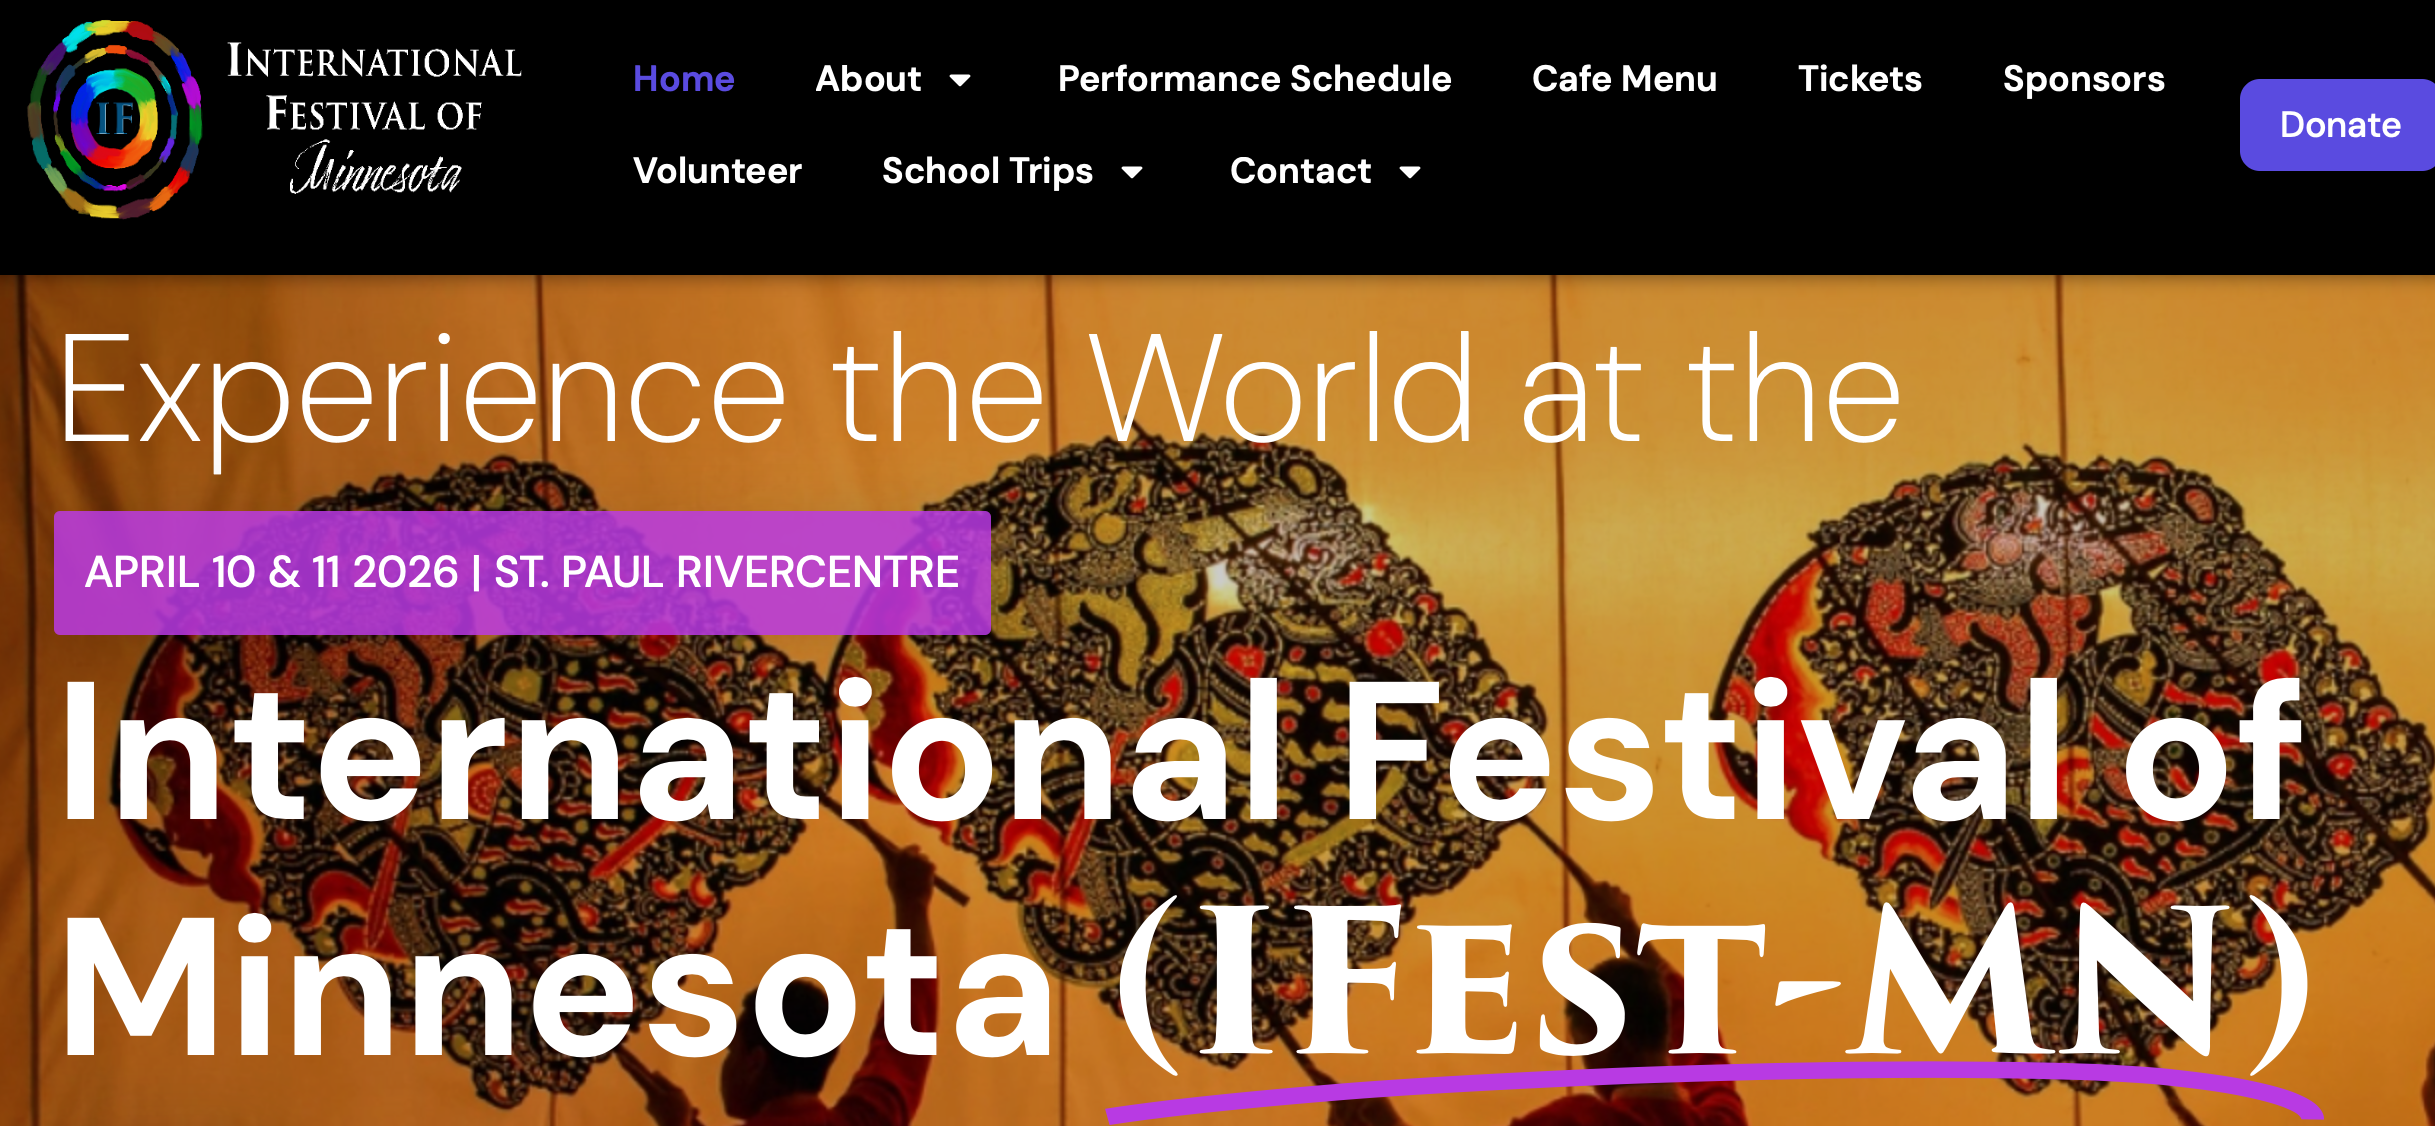This screenshot has height=1126, width=2435.
Task: Open the Performance Schedule page
Action: 1254,79
